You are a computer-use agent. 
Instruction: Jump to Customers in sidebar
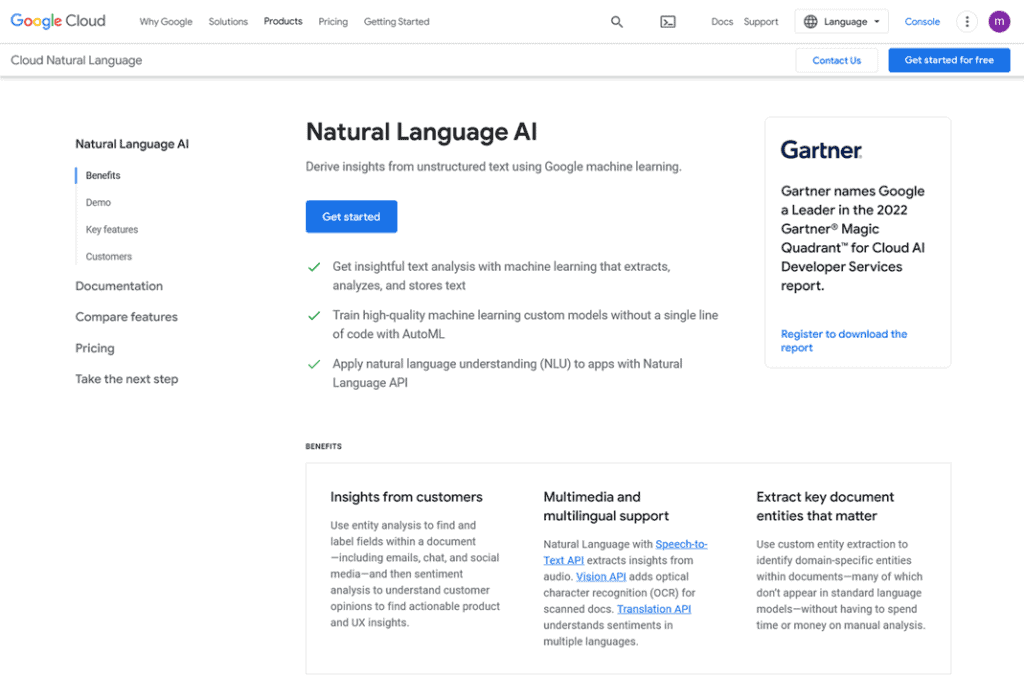(108, 257)
